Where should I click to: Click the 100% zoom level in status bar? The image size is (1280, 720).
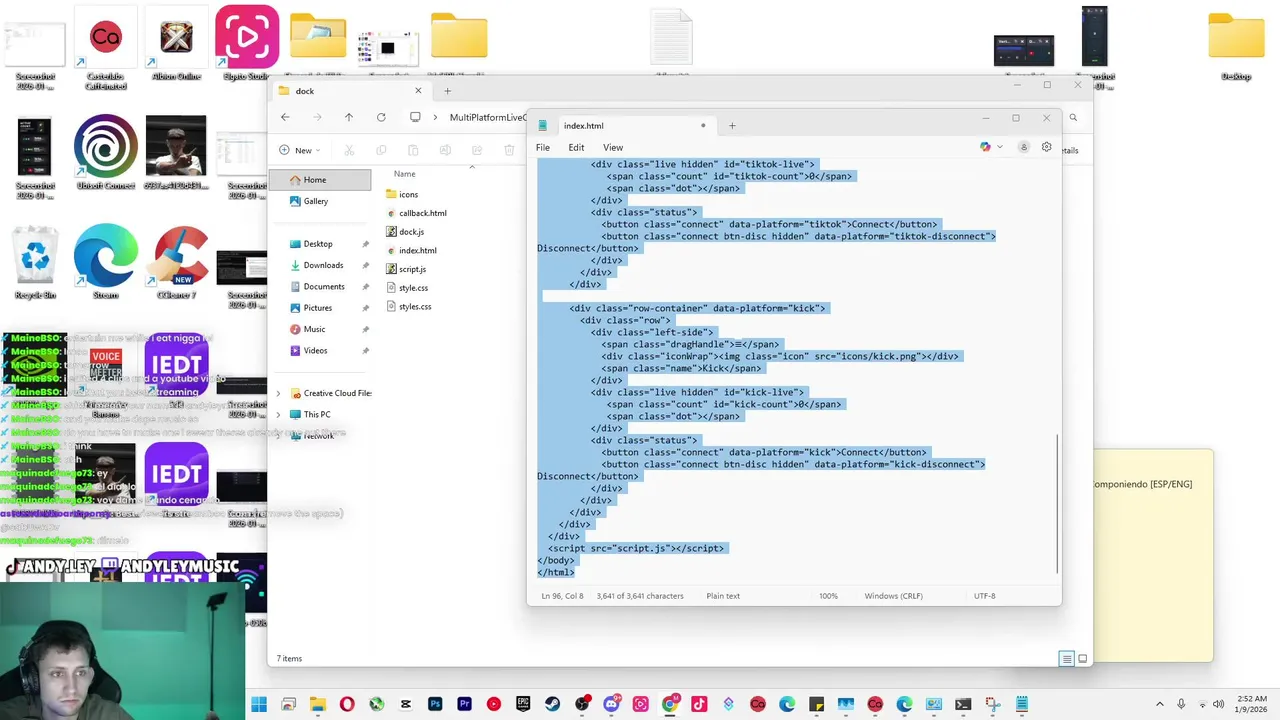pos(828,596)
